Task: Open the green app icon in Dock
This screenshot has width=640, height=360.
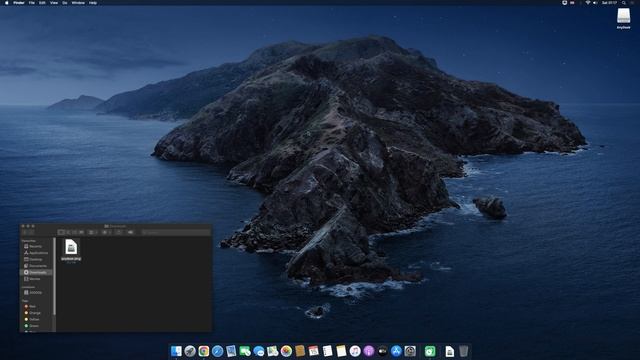Action: (x=430, y=351)
